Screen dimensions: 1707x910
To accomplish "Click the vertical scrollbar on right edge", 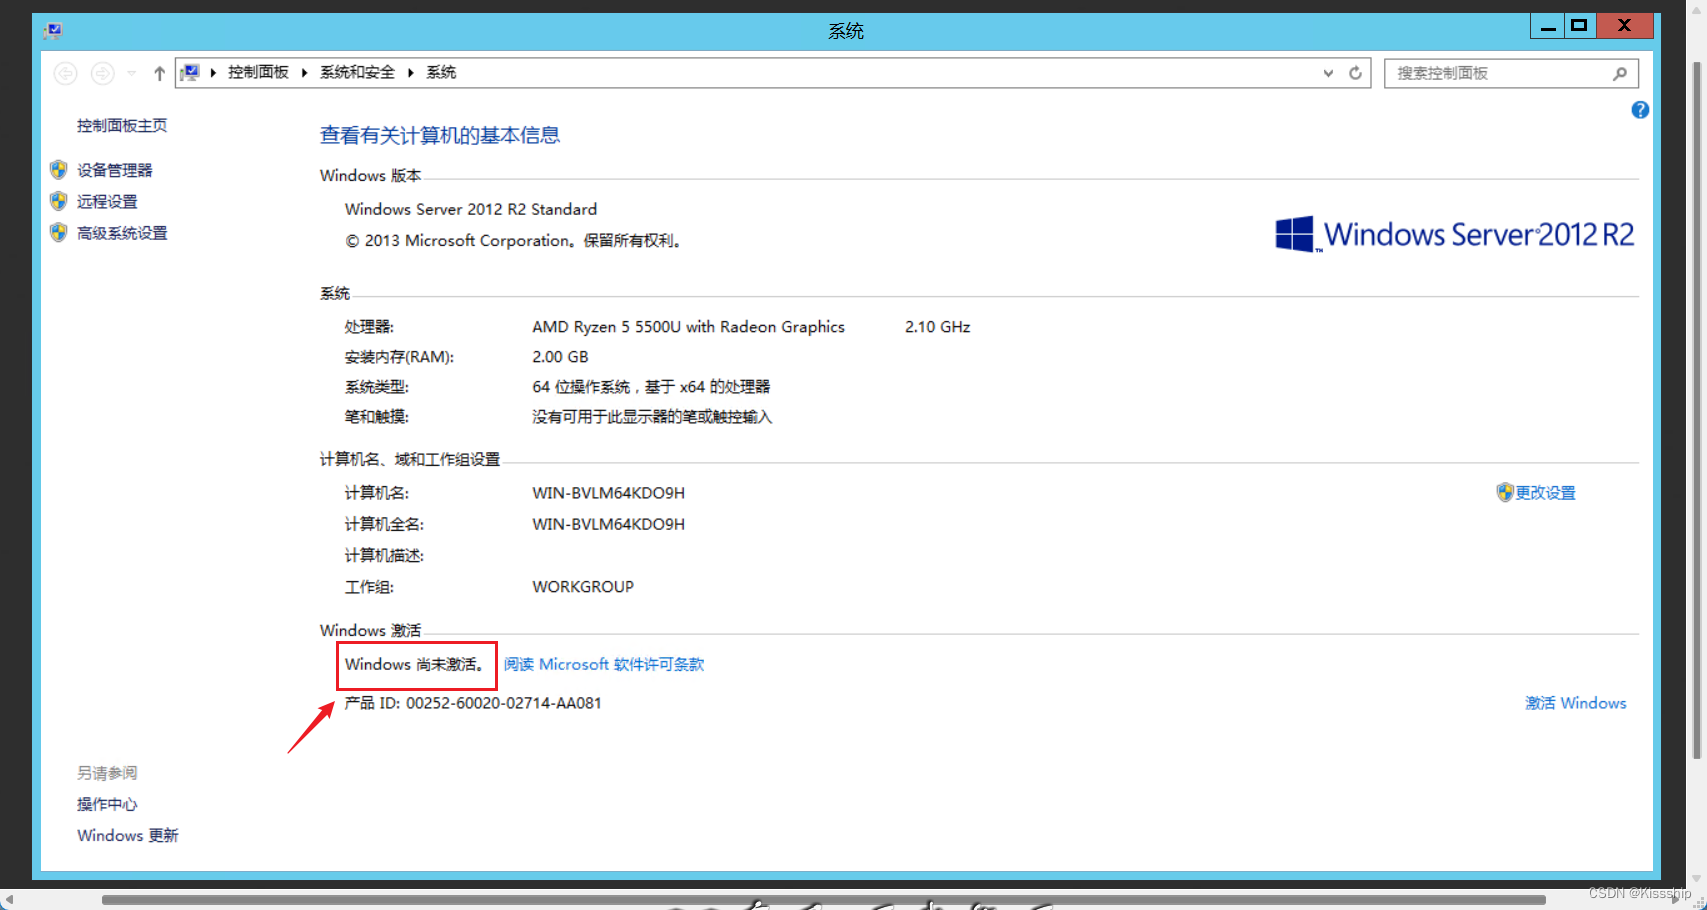I will [1696, 410].
